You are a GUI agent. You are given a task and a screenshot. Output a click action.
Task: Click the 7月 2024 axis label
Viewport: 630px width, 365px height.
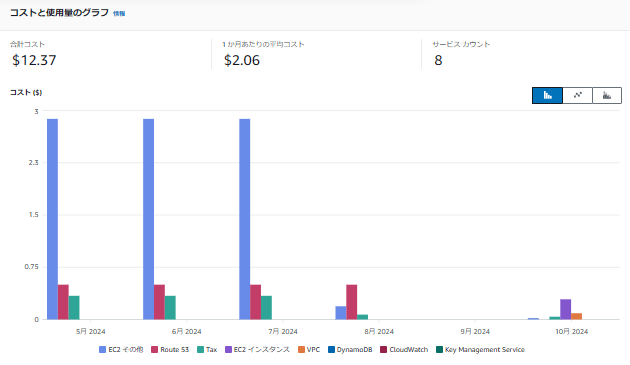pos(283,332)
